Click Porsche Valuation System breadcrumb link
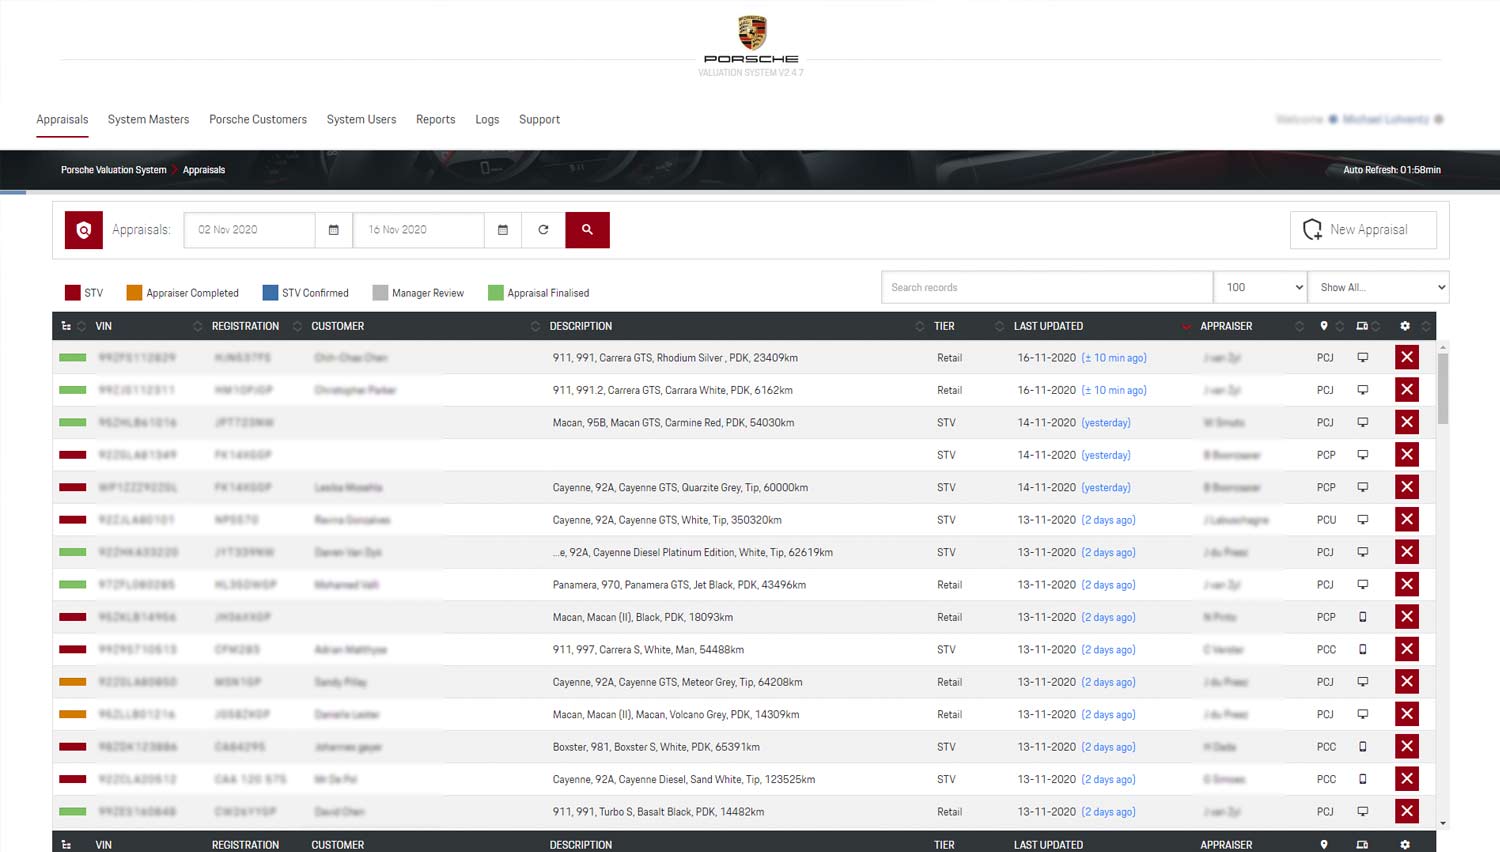Image resolution: width=1500 pixels, height=852 pixels. pyautogui.click(x=113, y=170)
